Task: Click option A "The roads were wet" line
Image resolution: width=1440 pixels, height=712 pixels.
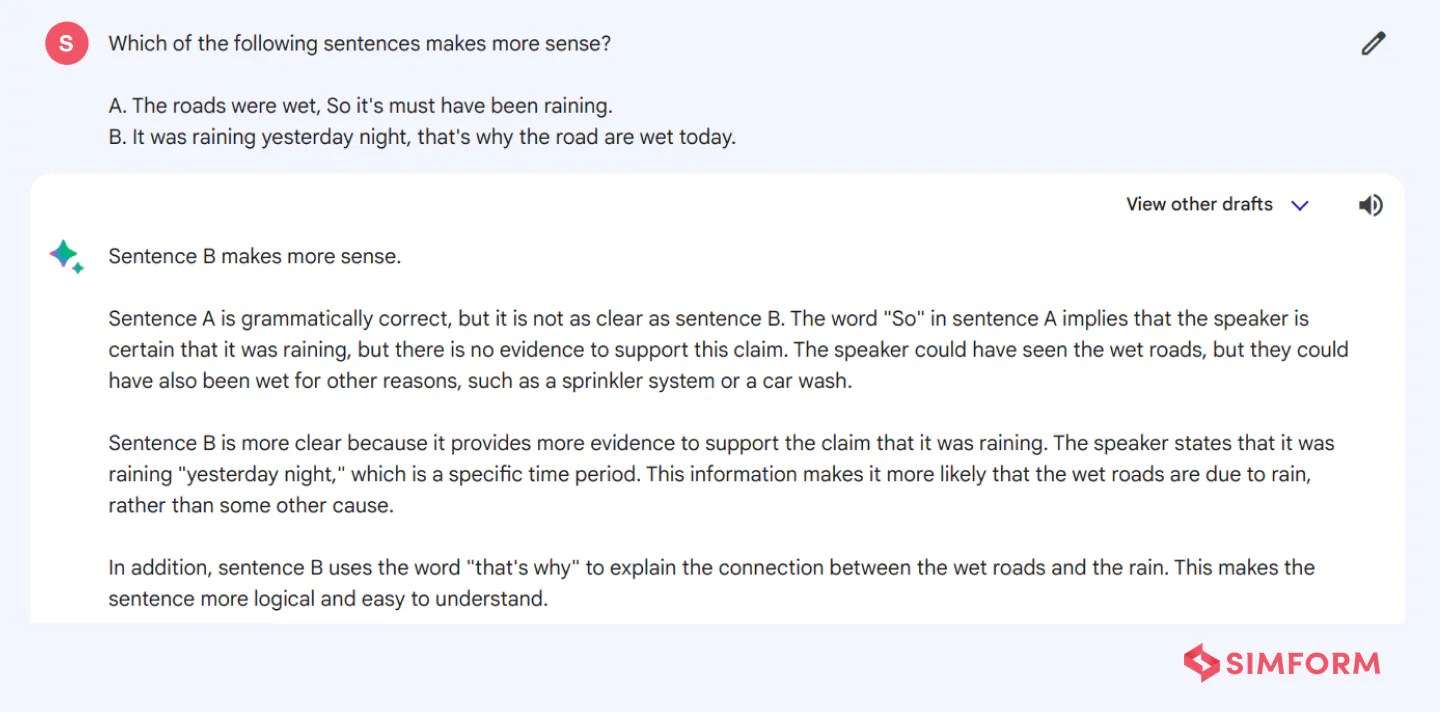Action: pyautogui.click(x=361, y=106)
